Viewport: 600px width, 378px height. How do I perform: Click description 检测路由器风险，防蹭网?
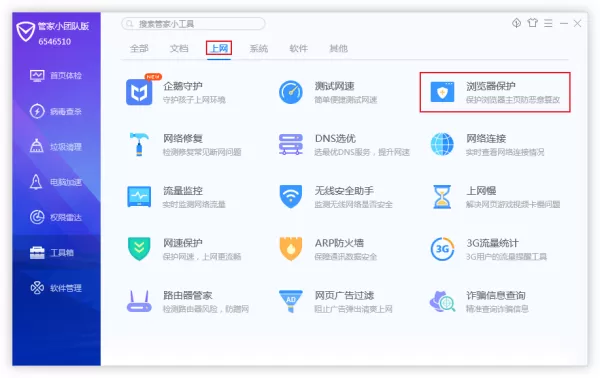(206, 309)
